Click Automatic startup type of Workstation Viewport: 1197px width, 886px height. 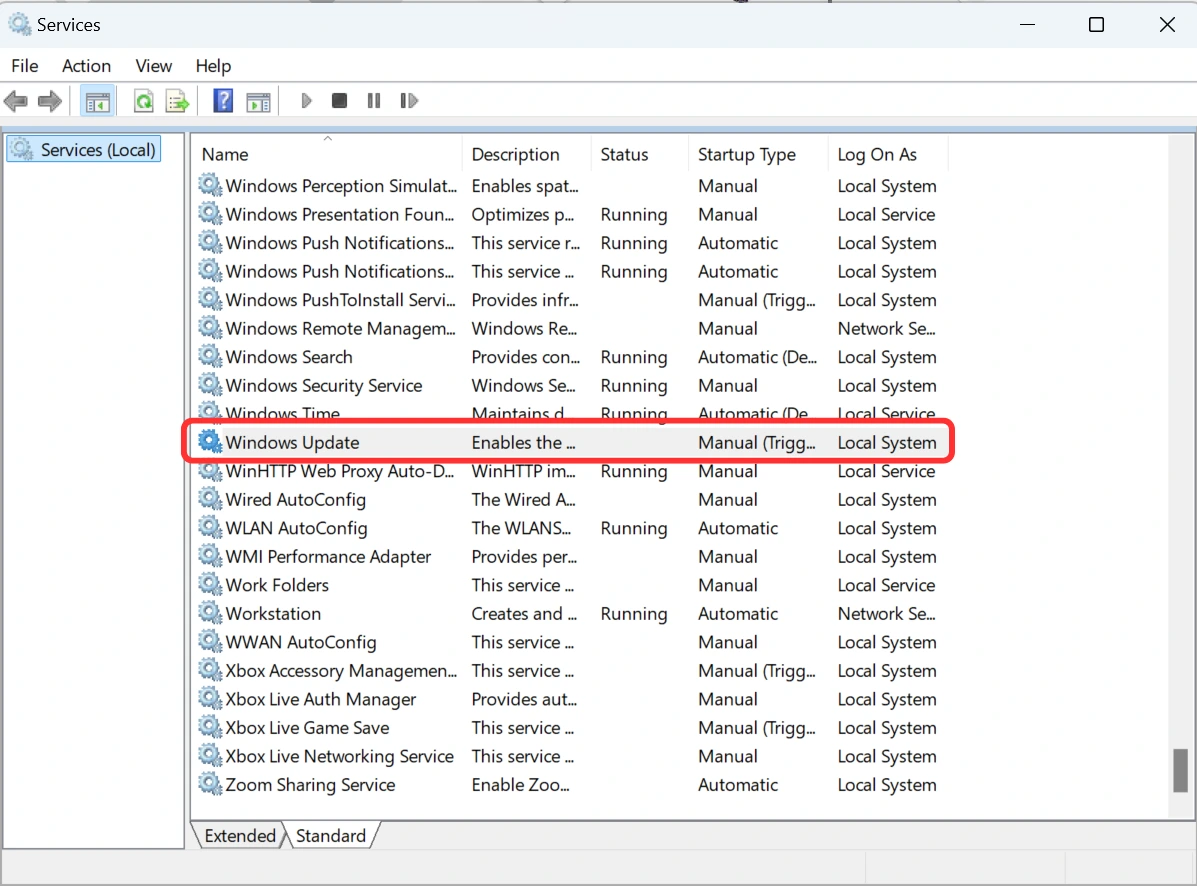[737, 614]
